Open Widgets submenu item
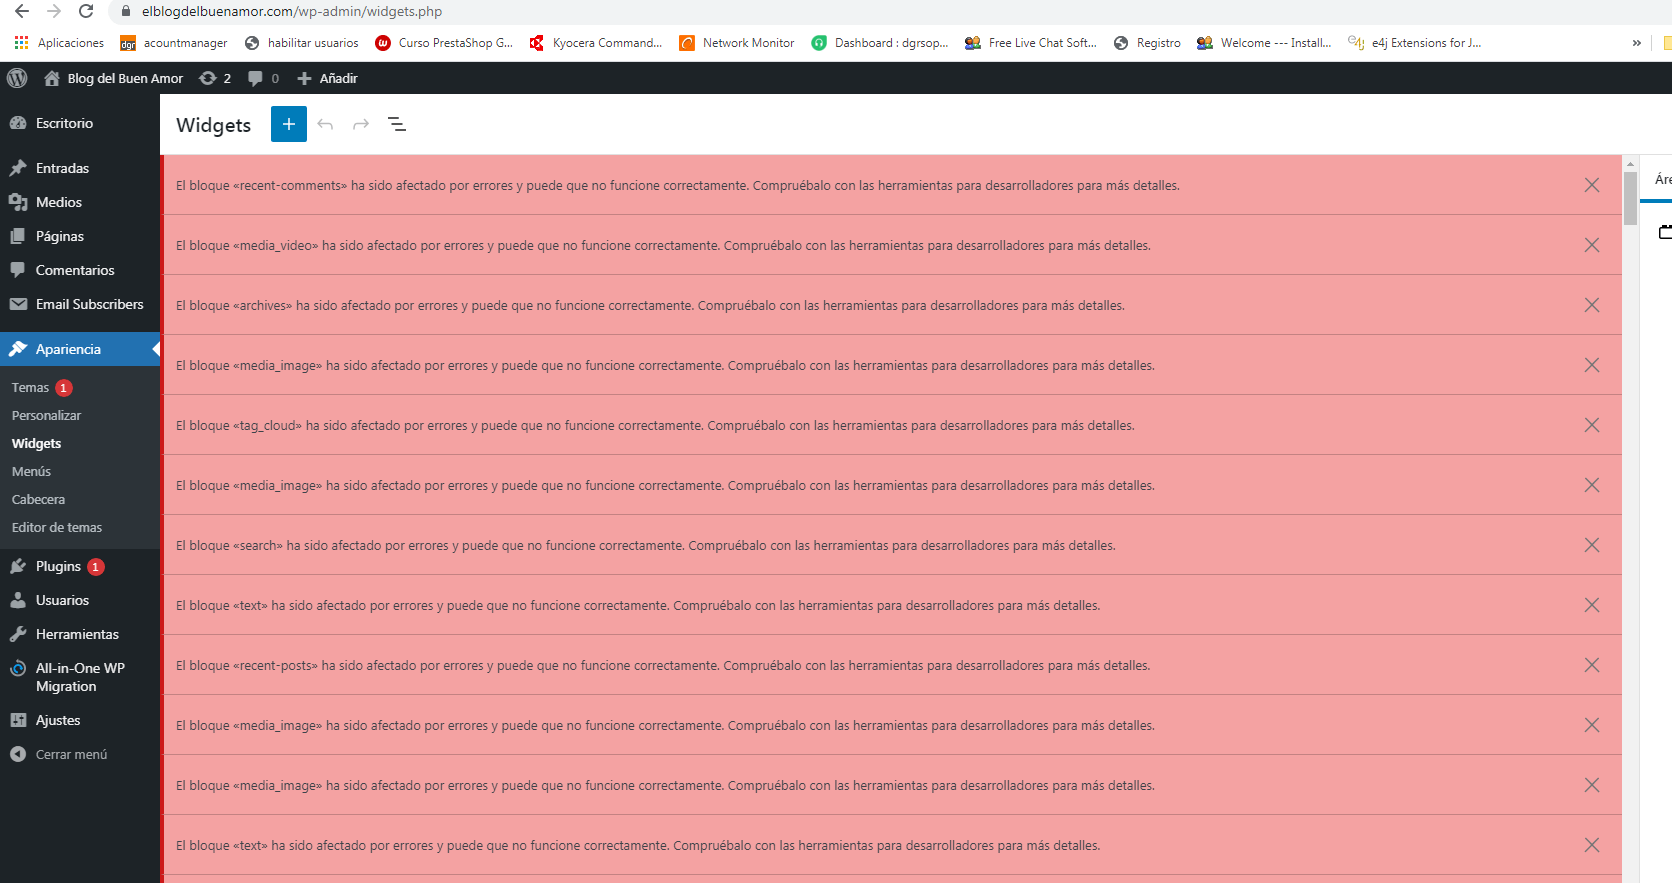Image resolution: width=1672 pixels, height=883 pixels. [36, 443]
